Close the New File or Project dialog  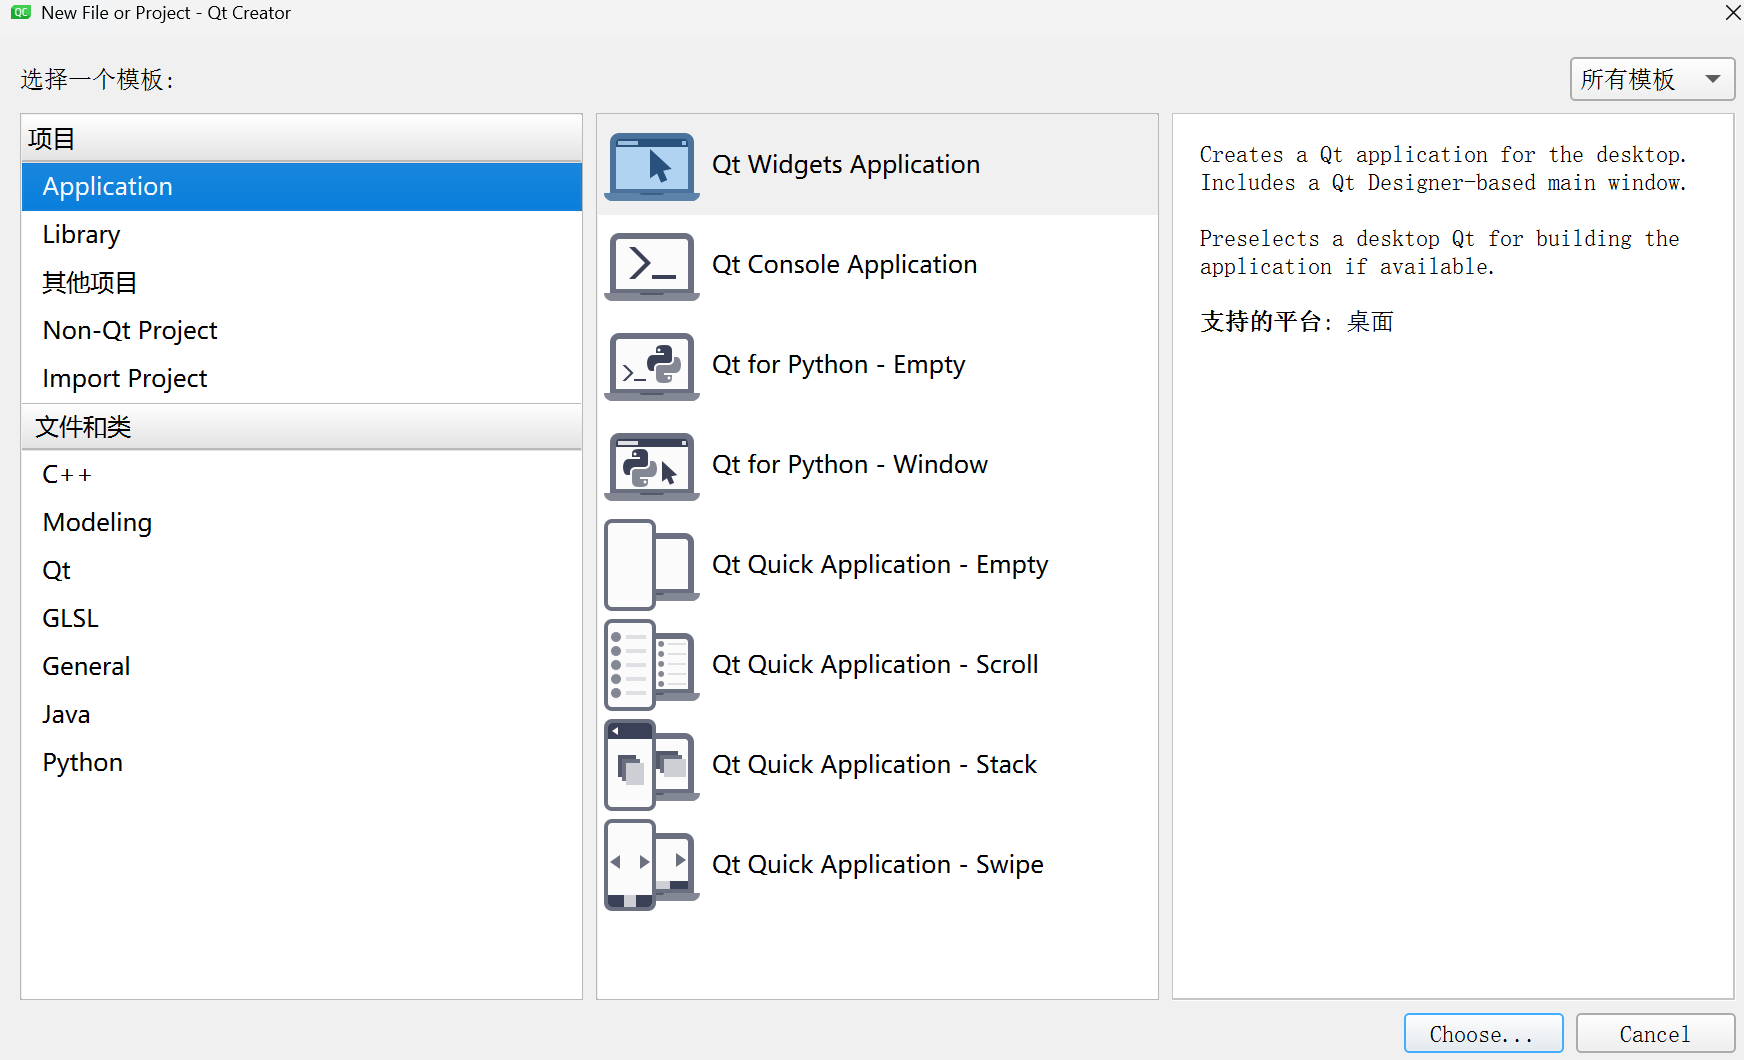point(1732,13)
